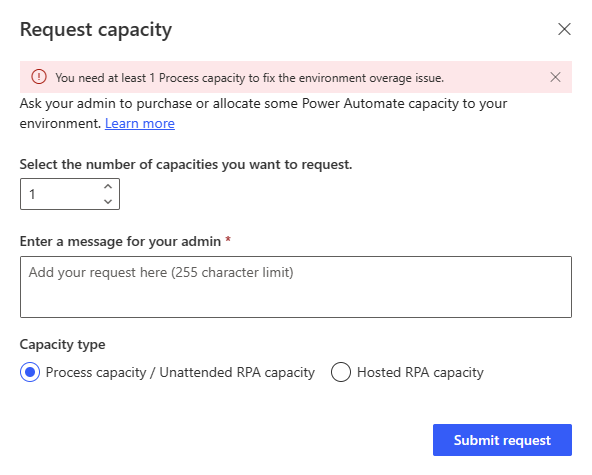
Task: Click the Hosted RPA capacity label text
Action: 420,373
